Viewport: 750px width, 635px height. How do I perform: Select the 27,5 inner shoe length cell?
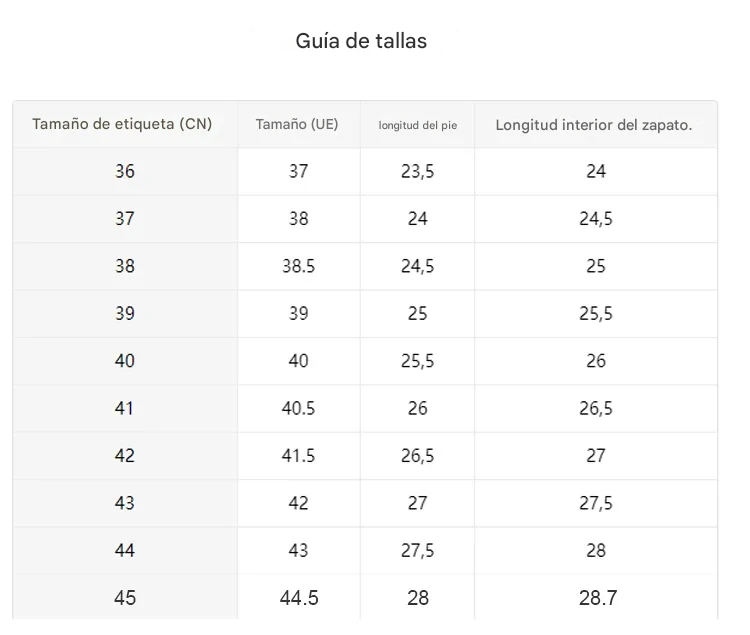[596, 503]
